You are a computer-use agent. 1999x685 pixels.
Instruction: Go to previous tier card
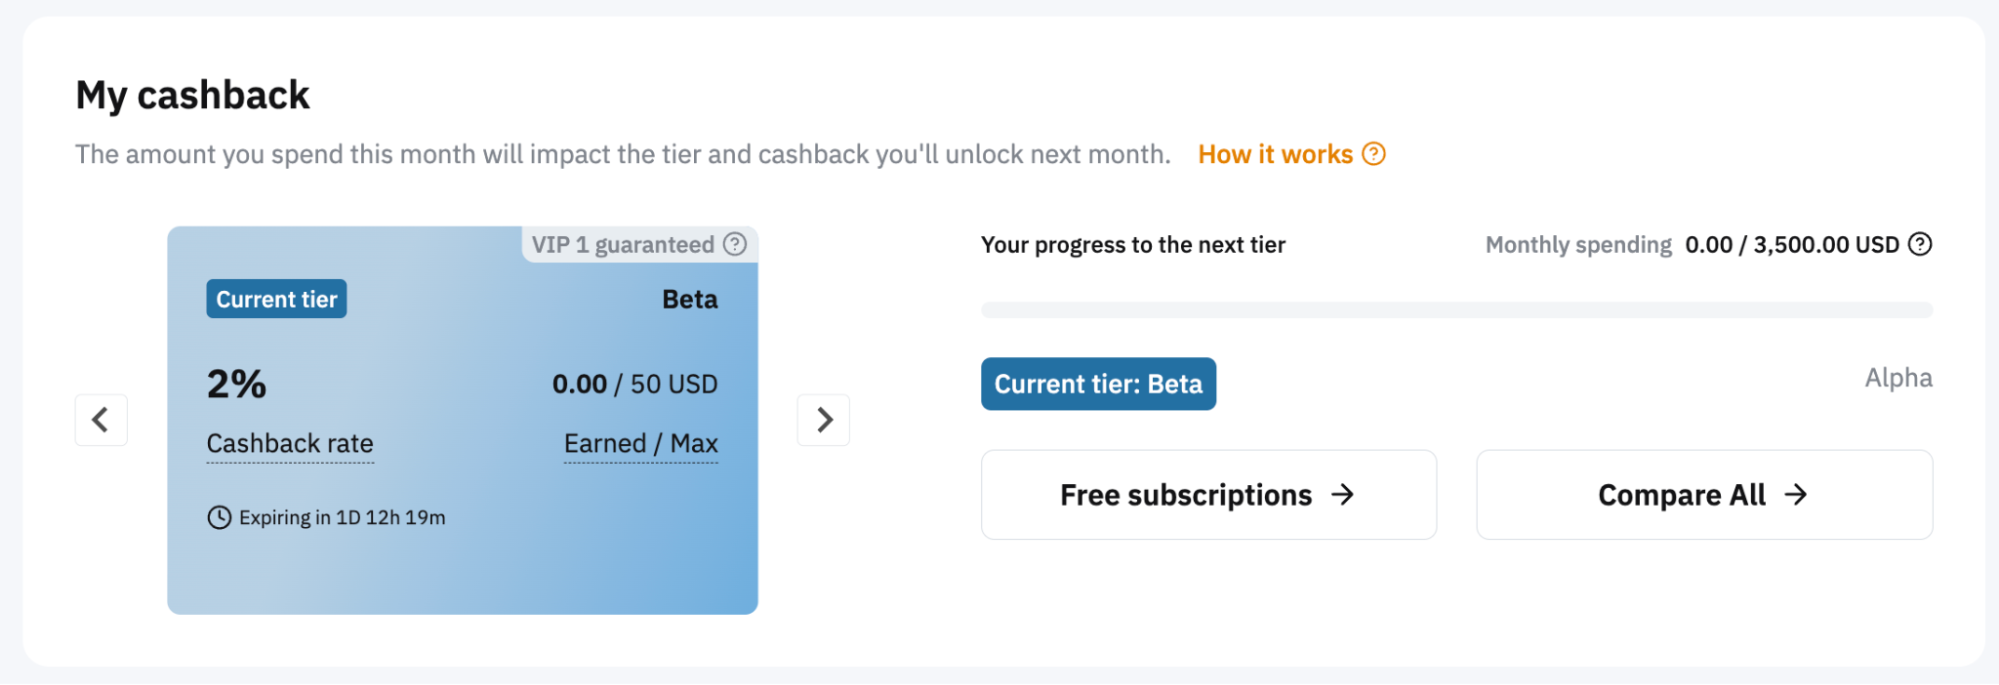pos(101,420)
